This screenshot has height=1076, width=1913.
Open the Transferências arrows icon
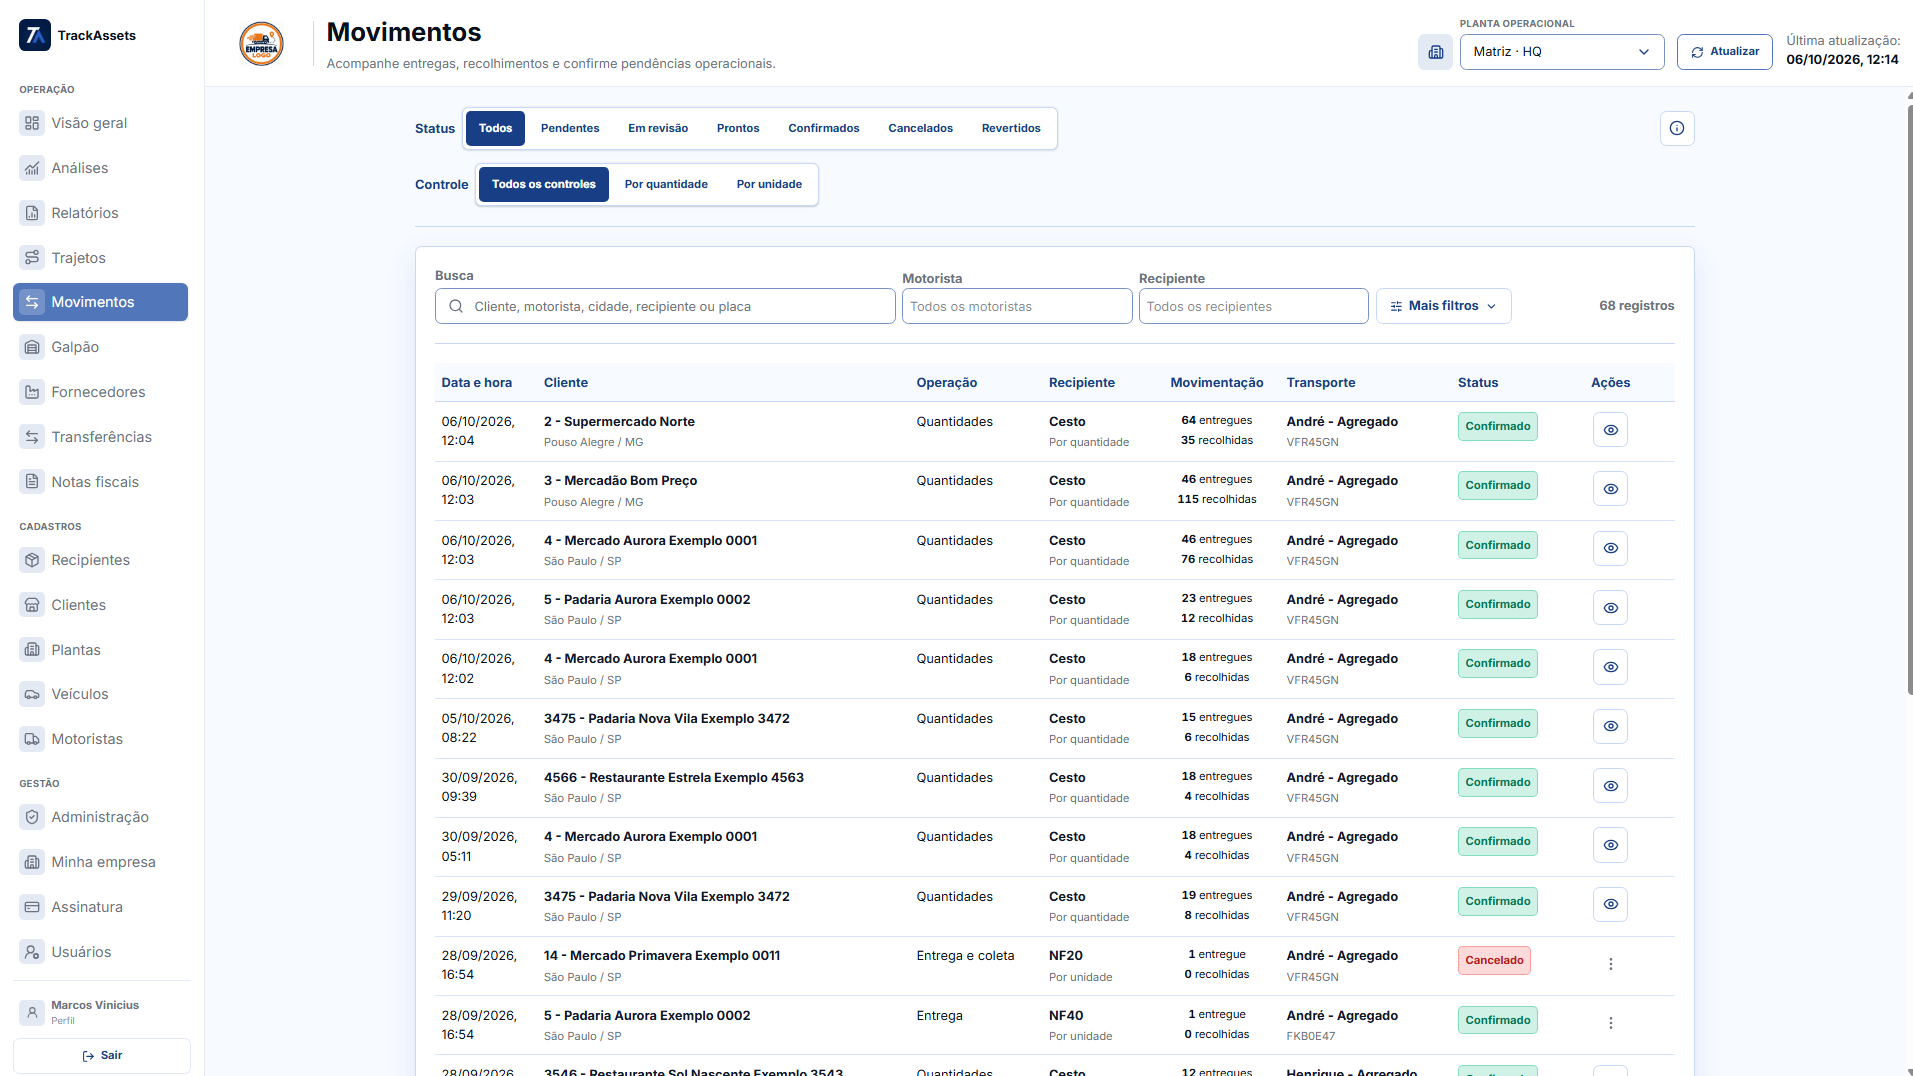pos(32,437)
